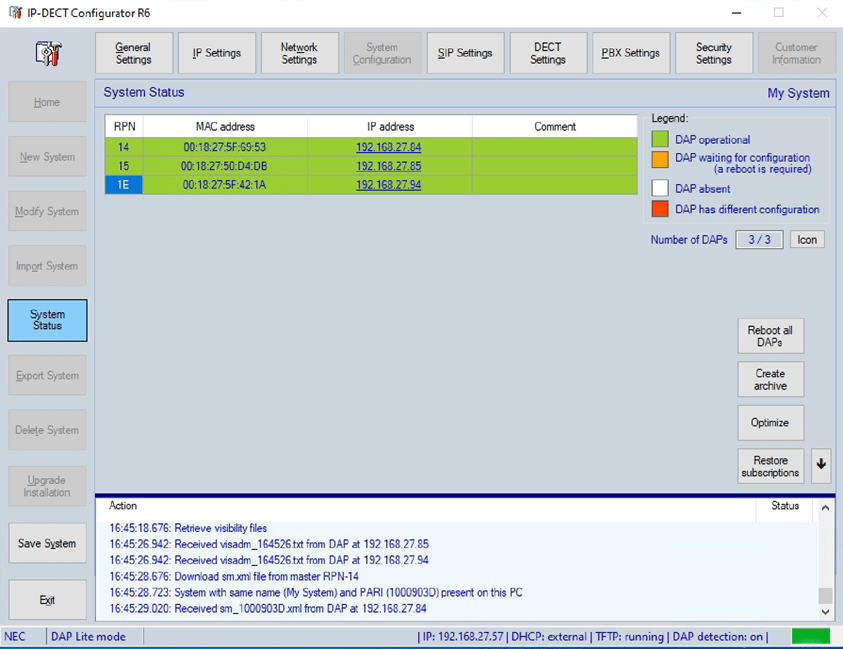Click the log scrollbar down arrow
The width and height of the screenshot is (843, 649).
click(825, 611)
